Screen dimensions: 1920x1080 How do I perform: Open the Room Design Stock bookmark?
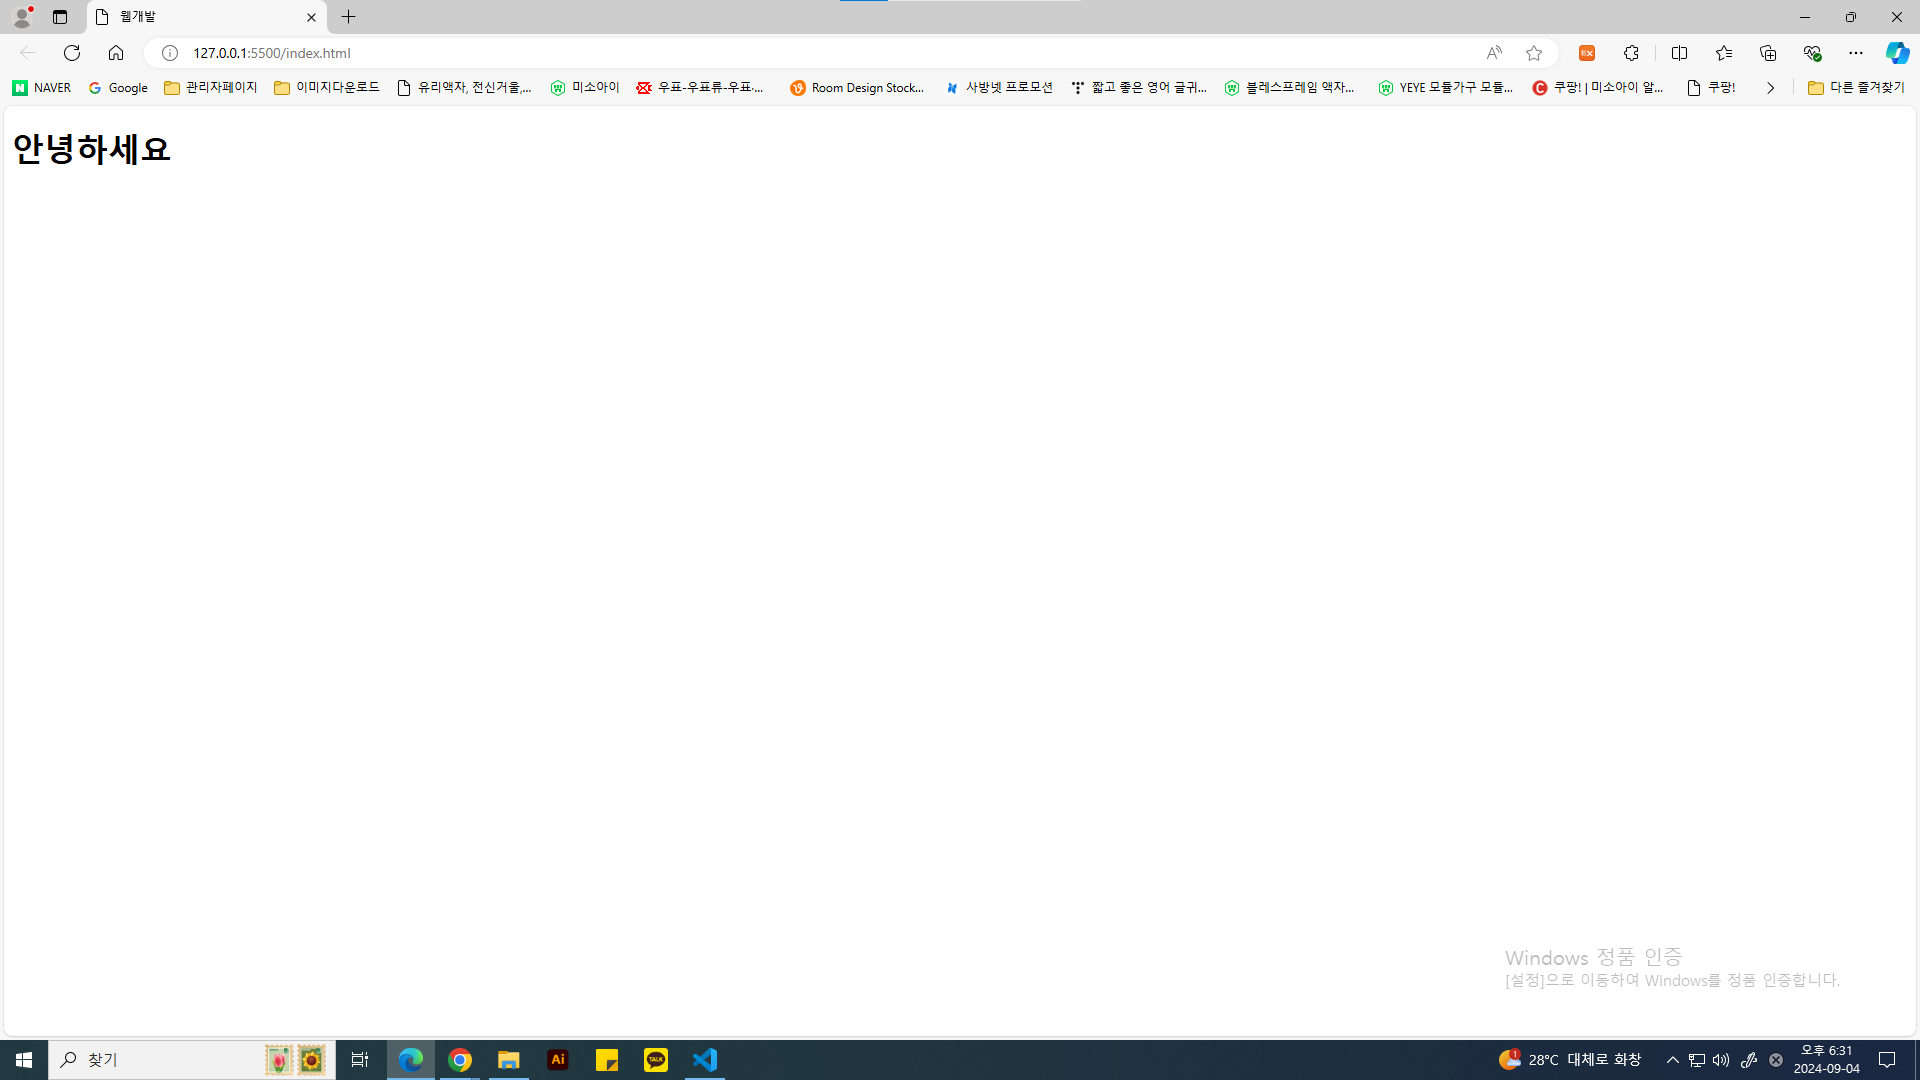(857, 88)
